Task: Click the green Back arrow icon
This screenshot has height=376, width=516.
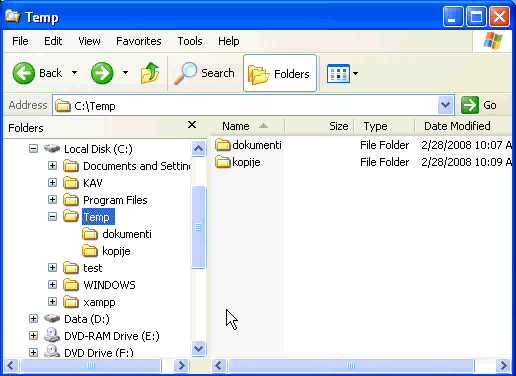Action: [x=23, y=73]
